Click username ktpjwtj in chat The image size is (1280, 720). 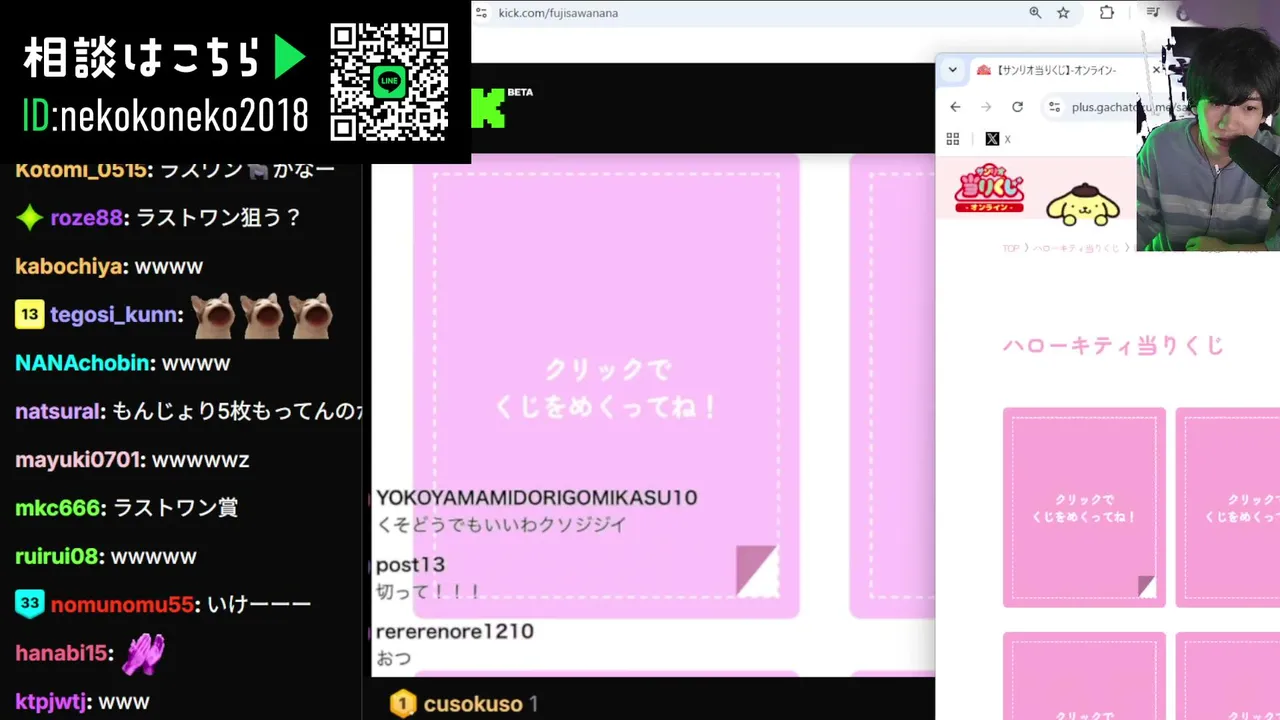coord(49,702)
